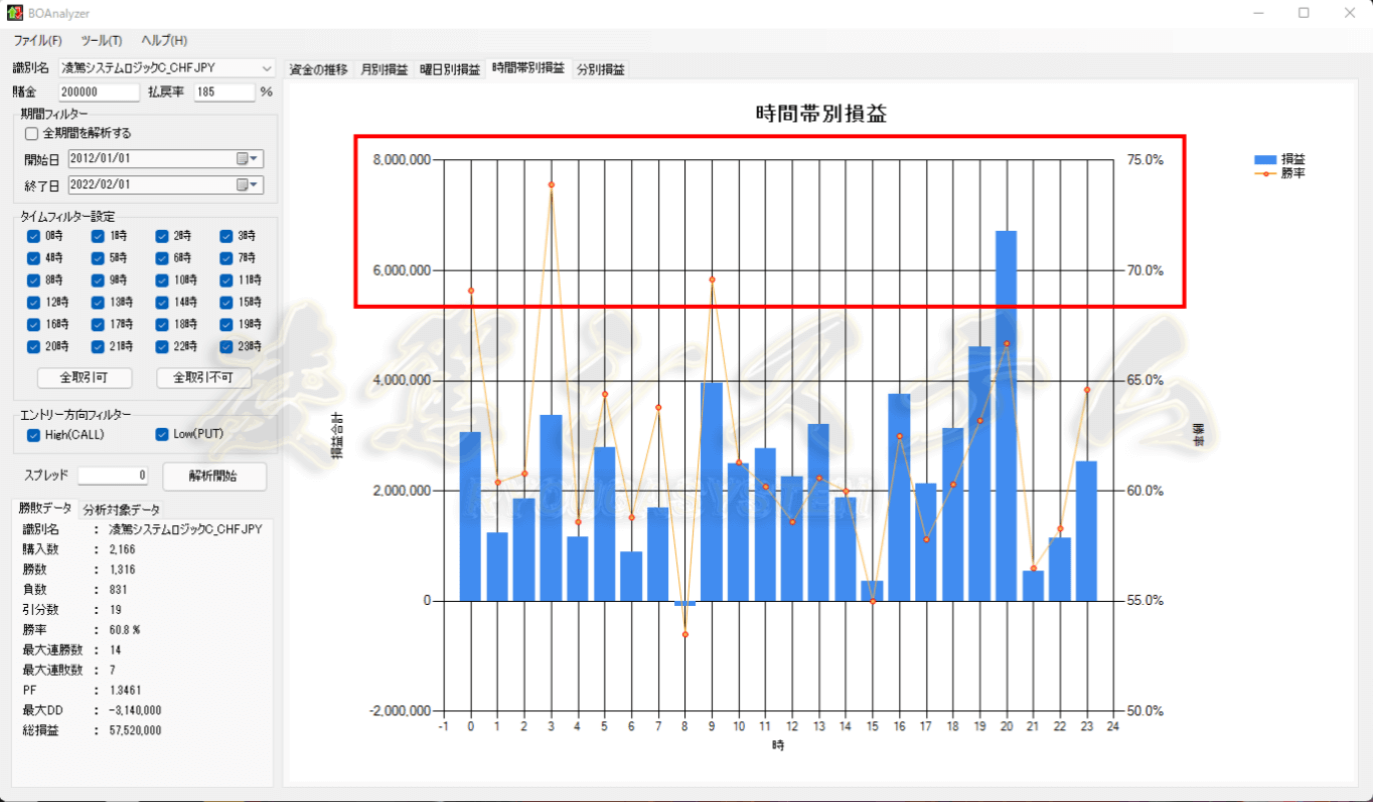This screenshot has width=1373, height=802.
Task: Maximize the BOAnalyzer window
Action: tap(1304, 13)
